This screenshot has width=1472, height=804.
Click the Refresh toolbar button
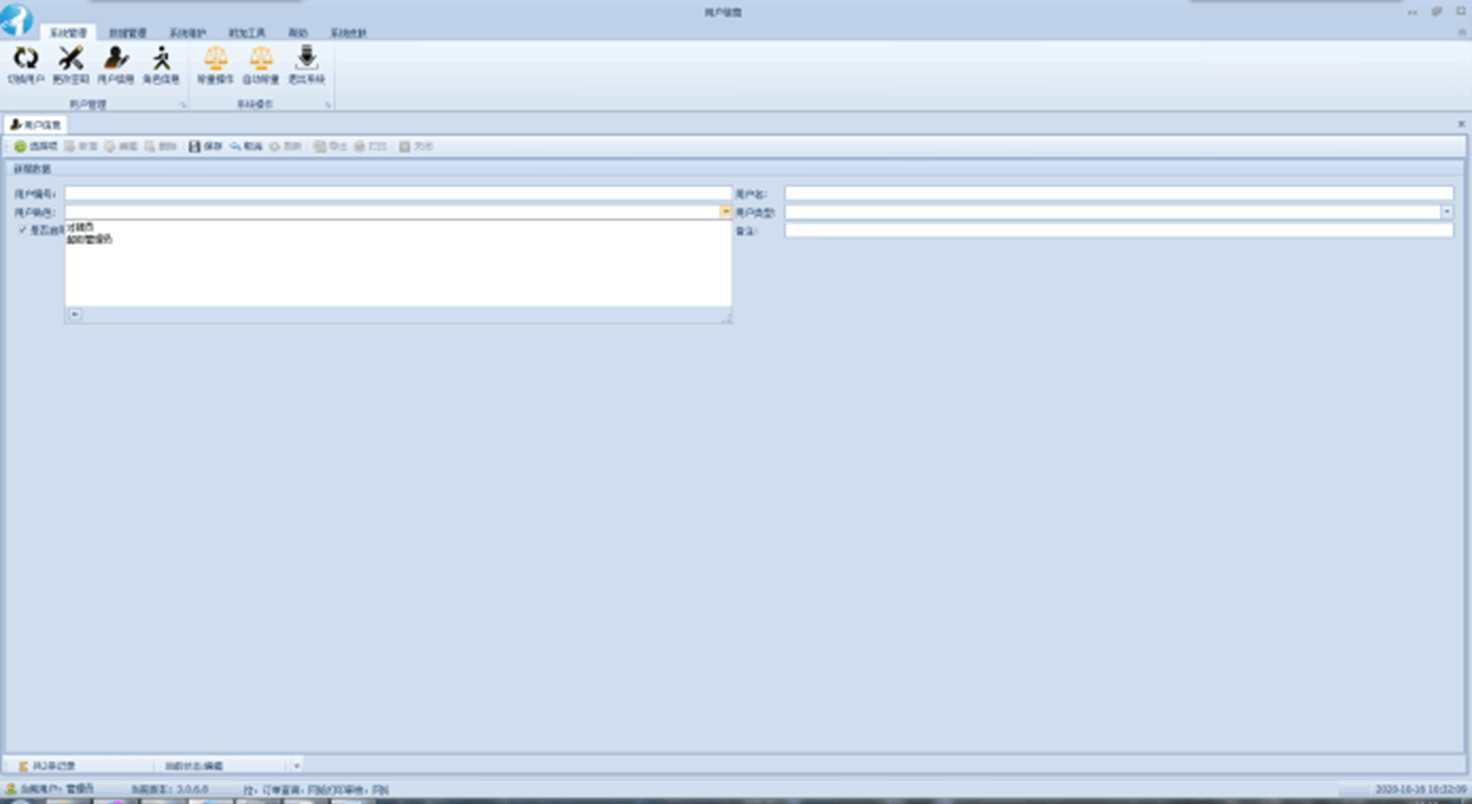point(285,147)
